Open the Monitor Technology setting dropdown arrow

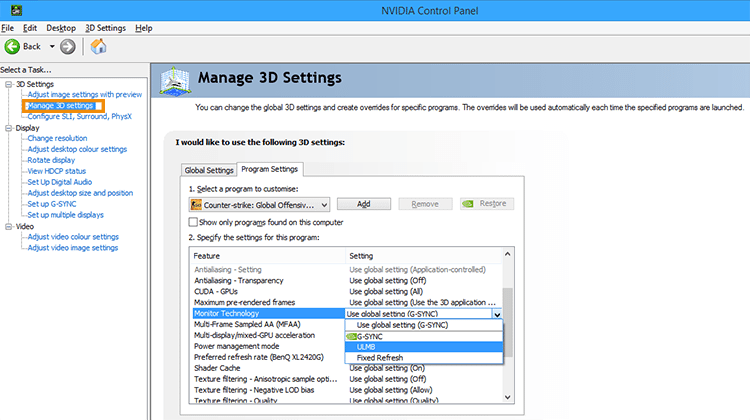coord(497,314)
